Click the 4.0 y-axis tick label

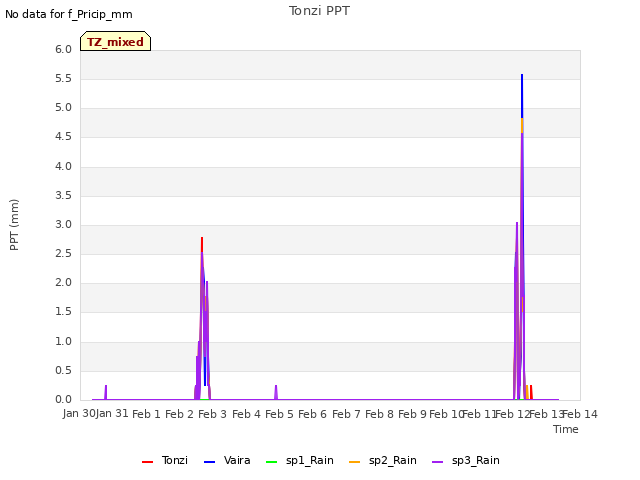pos(63,167)
